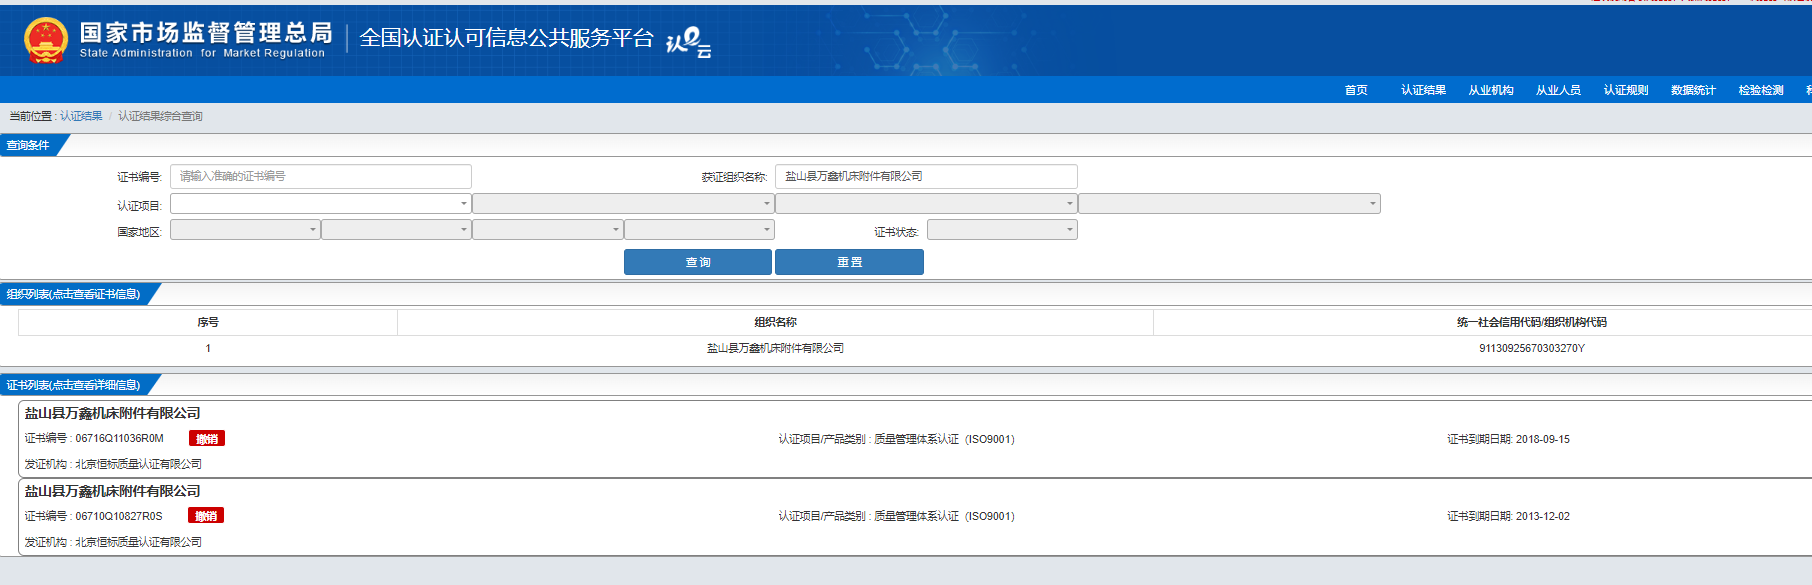Image resolution: width=1812 pixels, height=585 pixels.
Task: Click 发证机构 line under certificate 06716Q11036R0M
Action: point(113,464)
